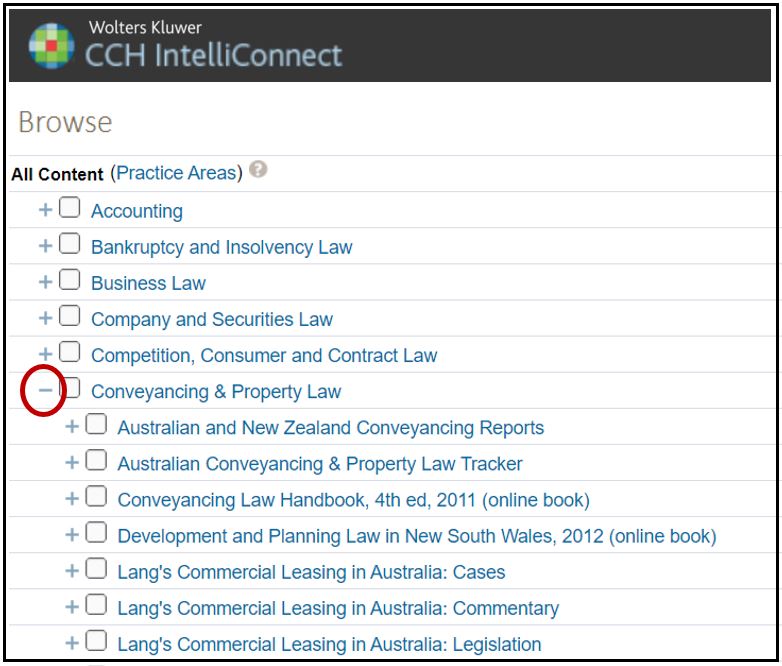The height and width of the screenshot is (666, 782).
Task: Expand Company and Securities Law tree node
Action: [45, 318]
